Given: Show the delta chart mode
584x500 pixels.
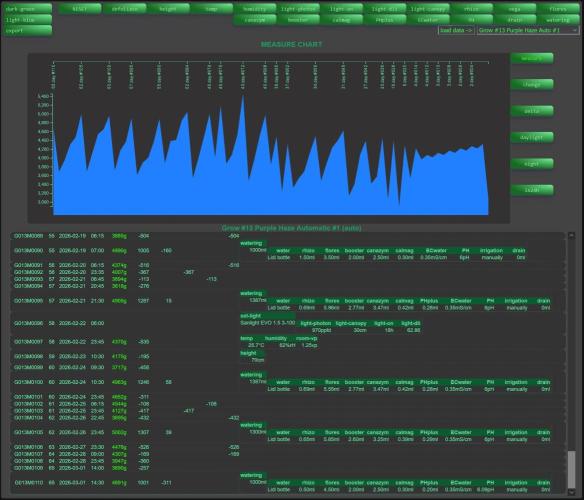Looking at the screenshot, I should (531, 111).
